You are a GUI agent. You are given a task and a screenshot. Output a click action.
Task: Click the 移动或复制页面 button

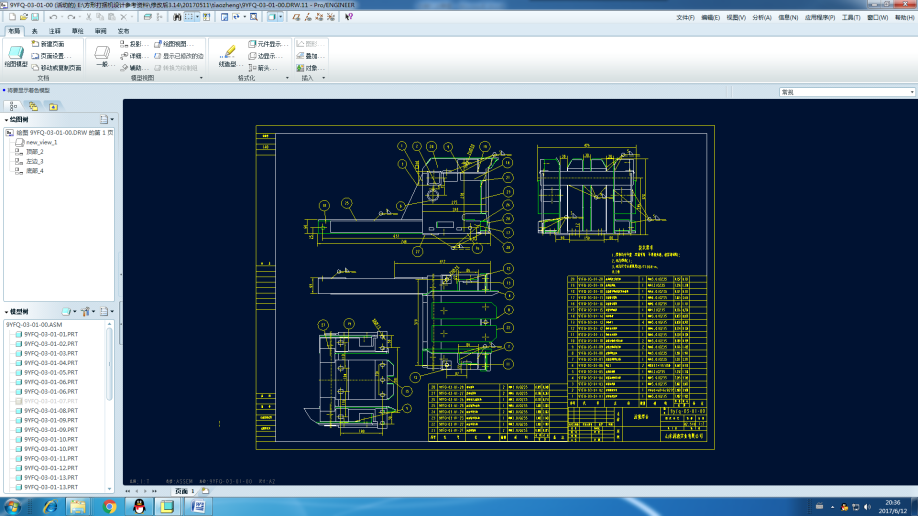56,68
